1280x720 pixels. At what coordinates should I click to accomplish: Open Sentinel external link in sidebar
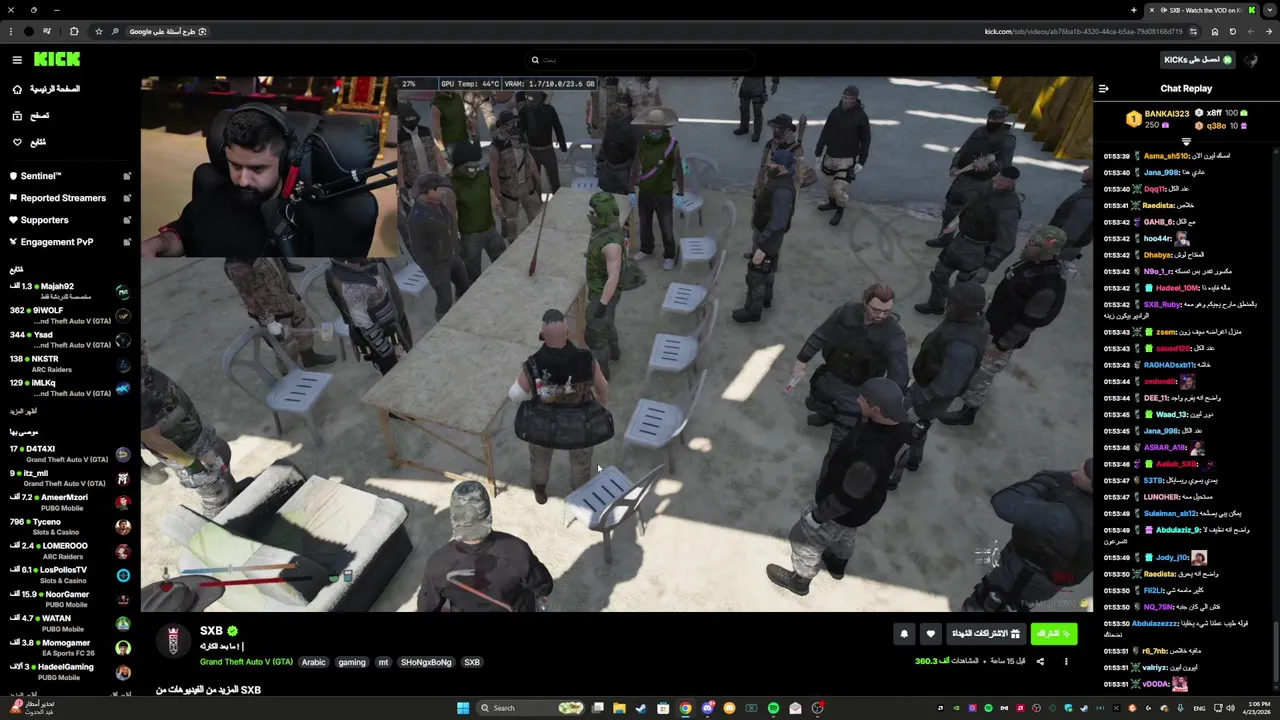[x=127, y=176]
